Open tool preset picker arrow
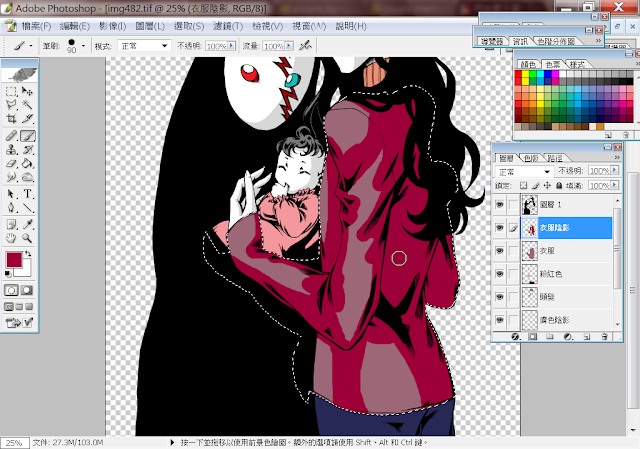Image resolution: width=640 pixels, height=449 pixels. (31, 46)
